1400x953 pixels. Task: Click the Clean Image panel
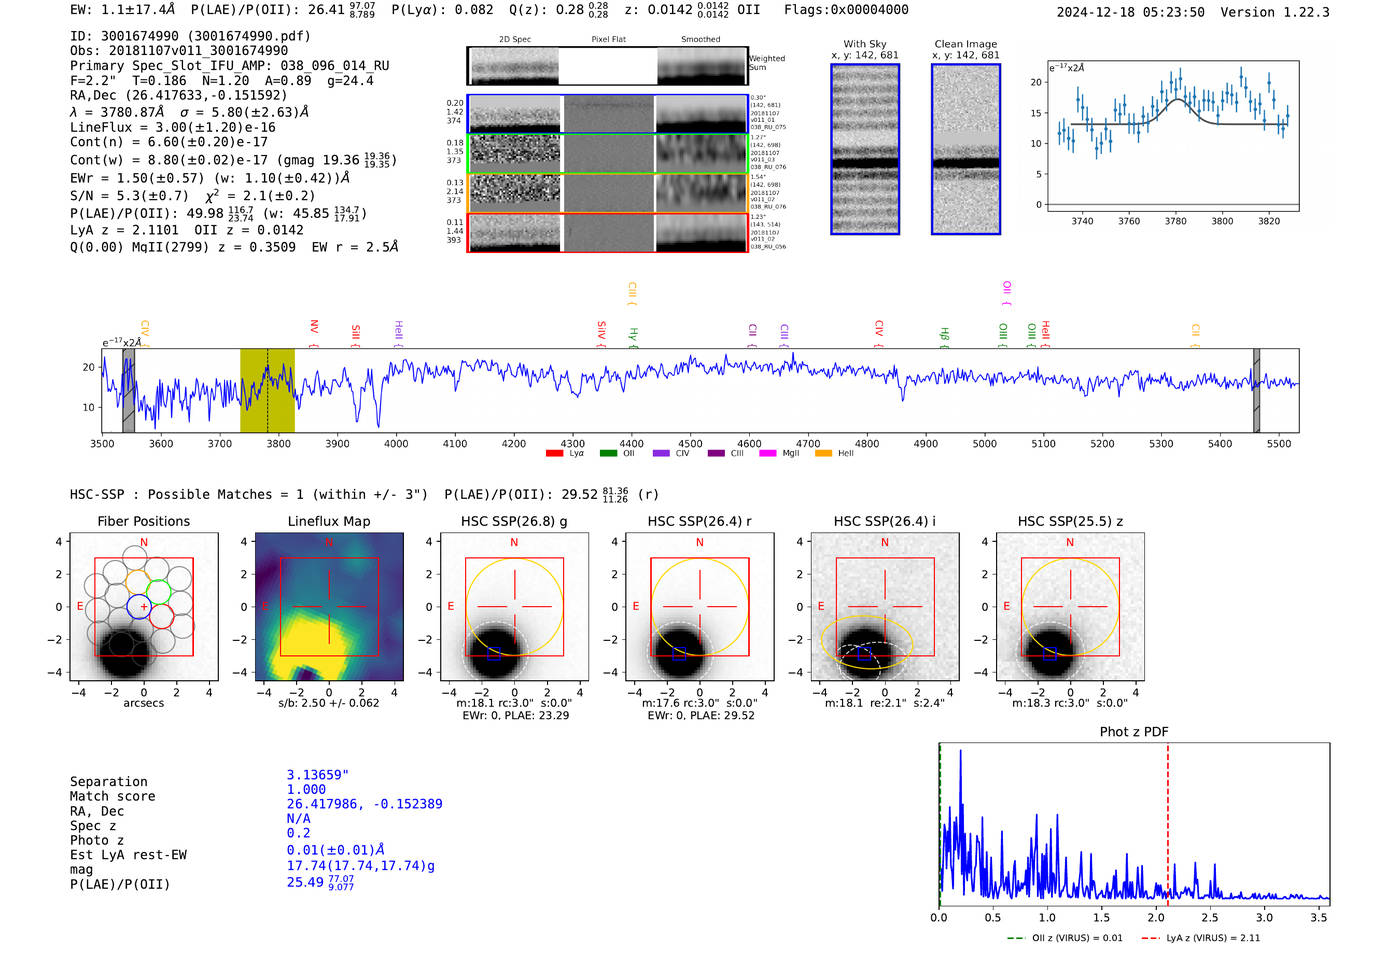(x=966, y=149)
